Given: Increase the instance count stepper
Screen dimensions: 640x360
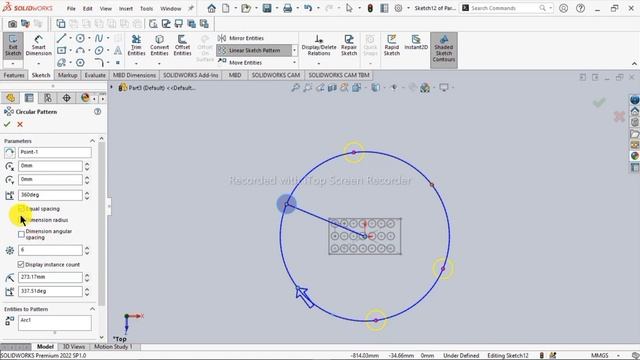Looking at the screenshot, I should [87, 248].
